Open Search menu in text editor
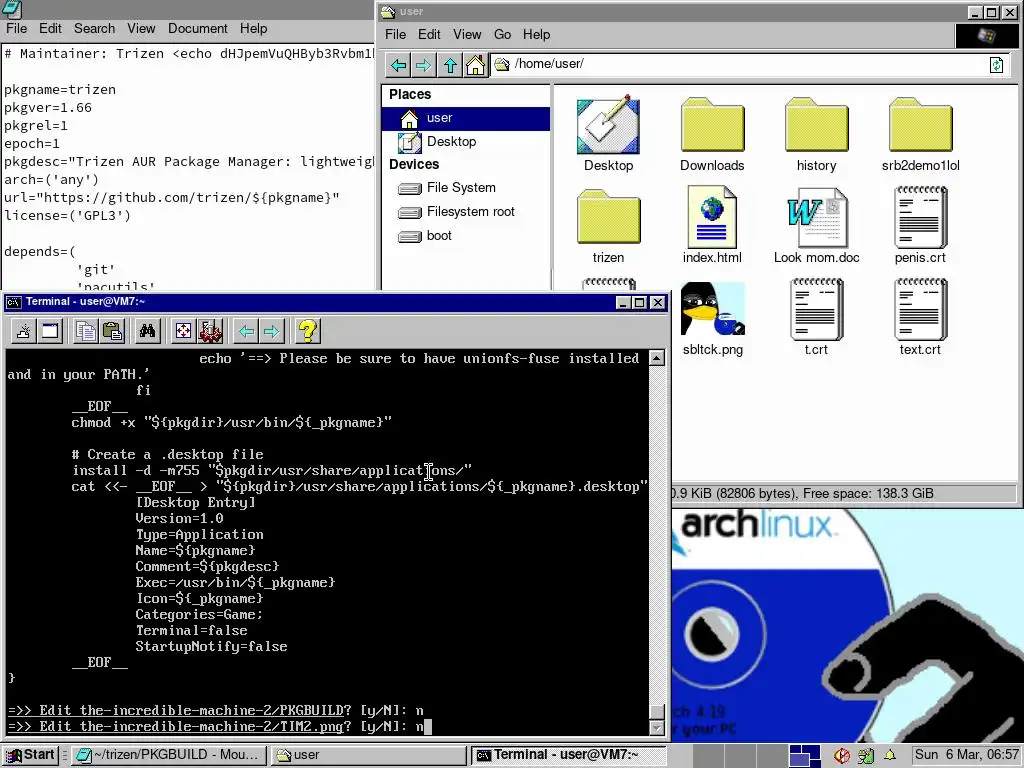This screenshot has height=768, width=1024. [x=94, y=29]
